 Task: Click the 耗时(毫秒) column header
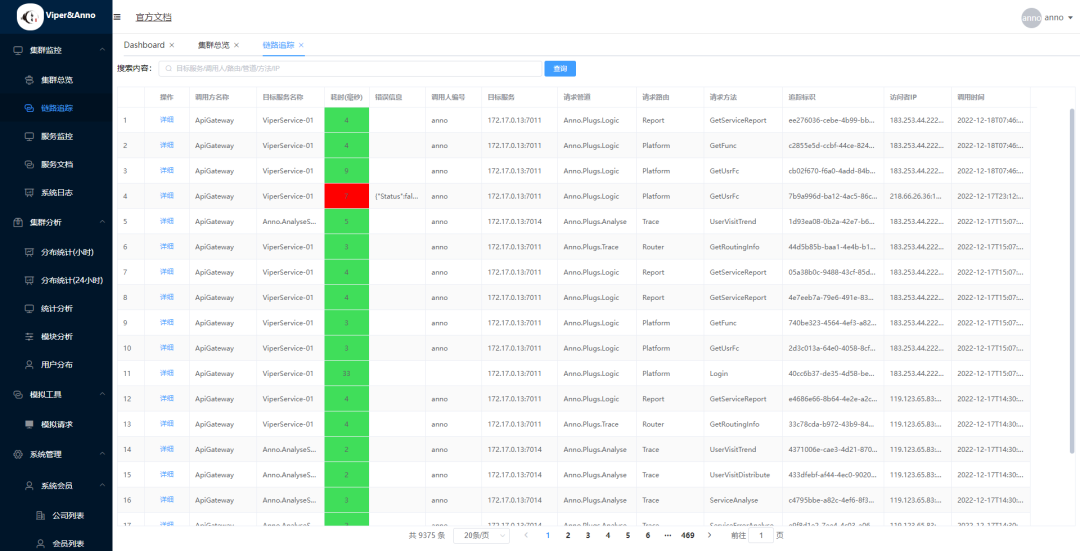(346, 97)
